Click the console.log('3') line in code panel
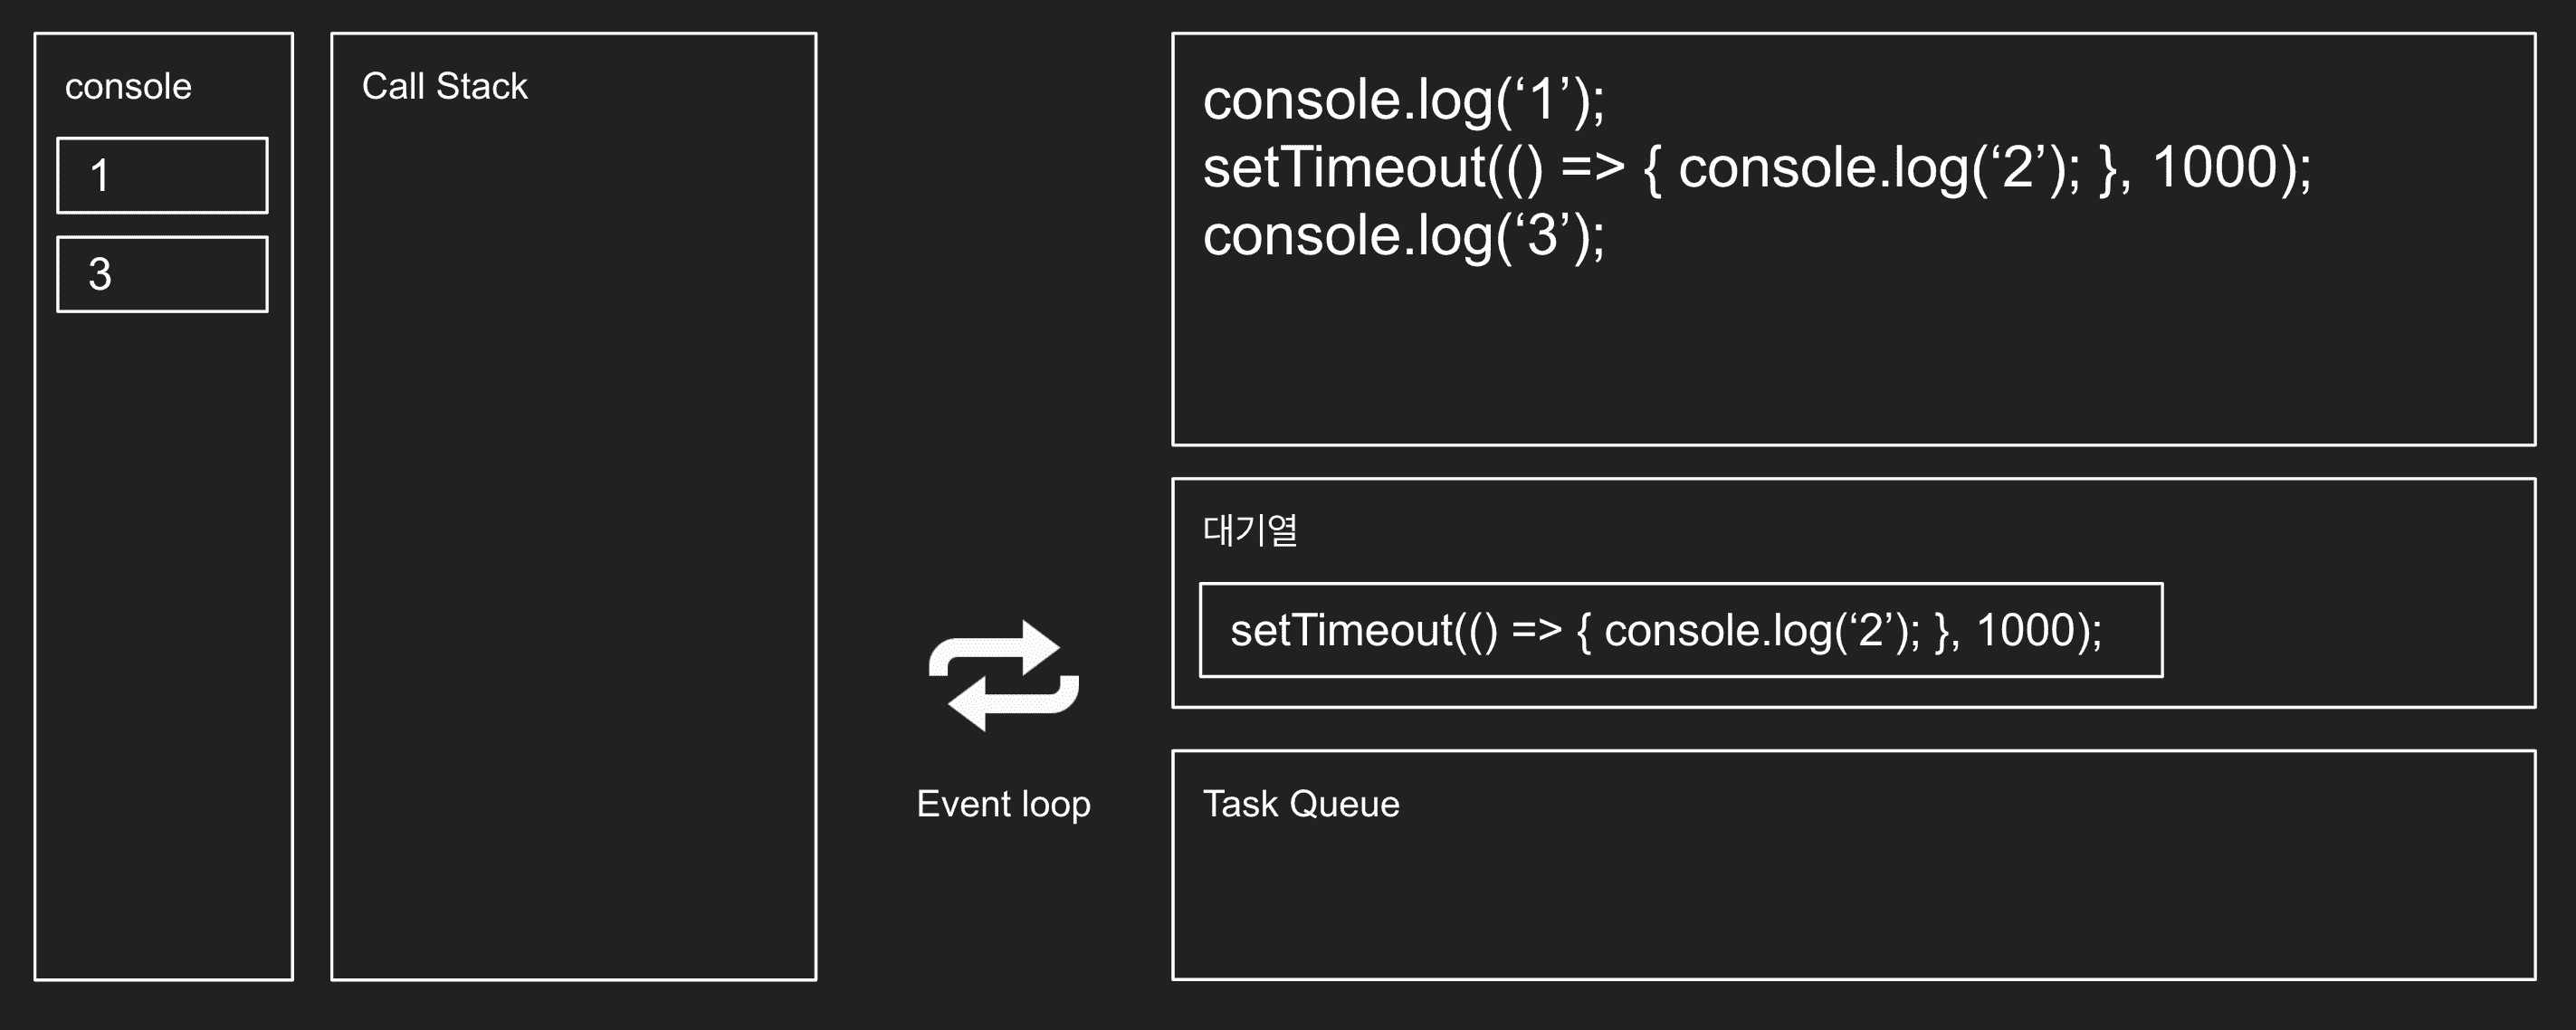 [1403, 236]
